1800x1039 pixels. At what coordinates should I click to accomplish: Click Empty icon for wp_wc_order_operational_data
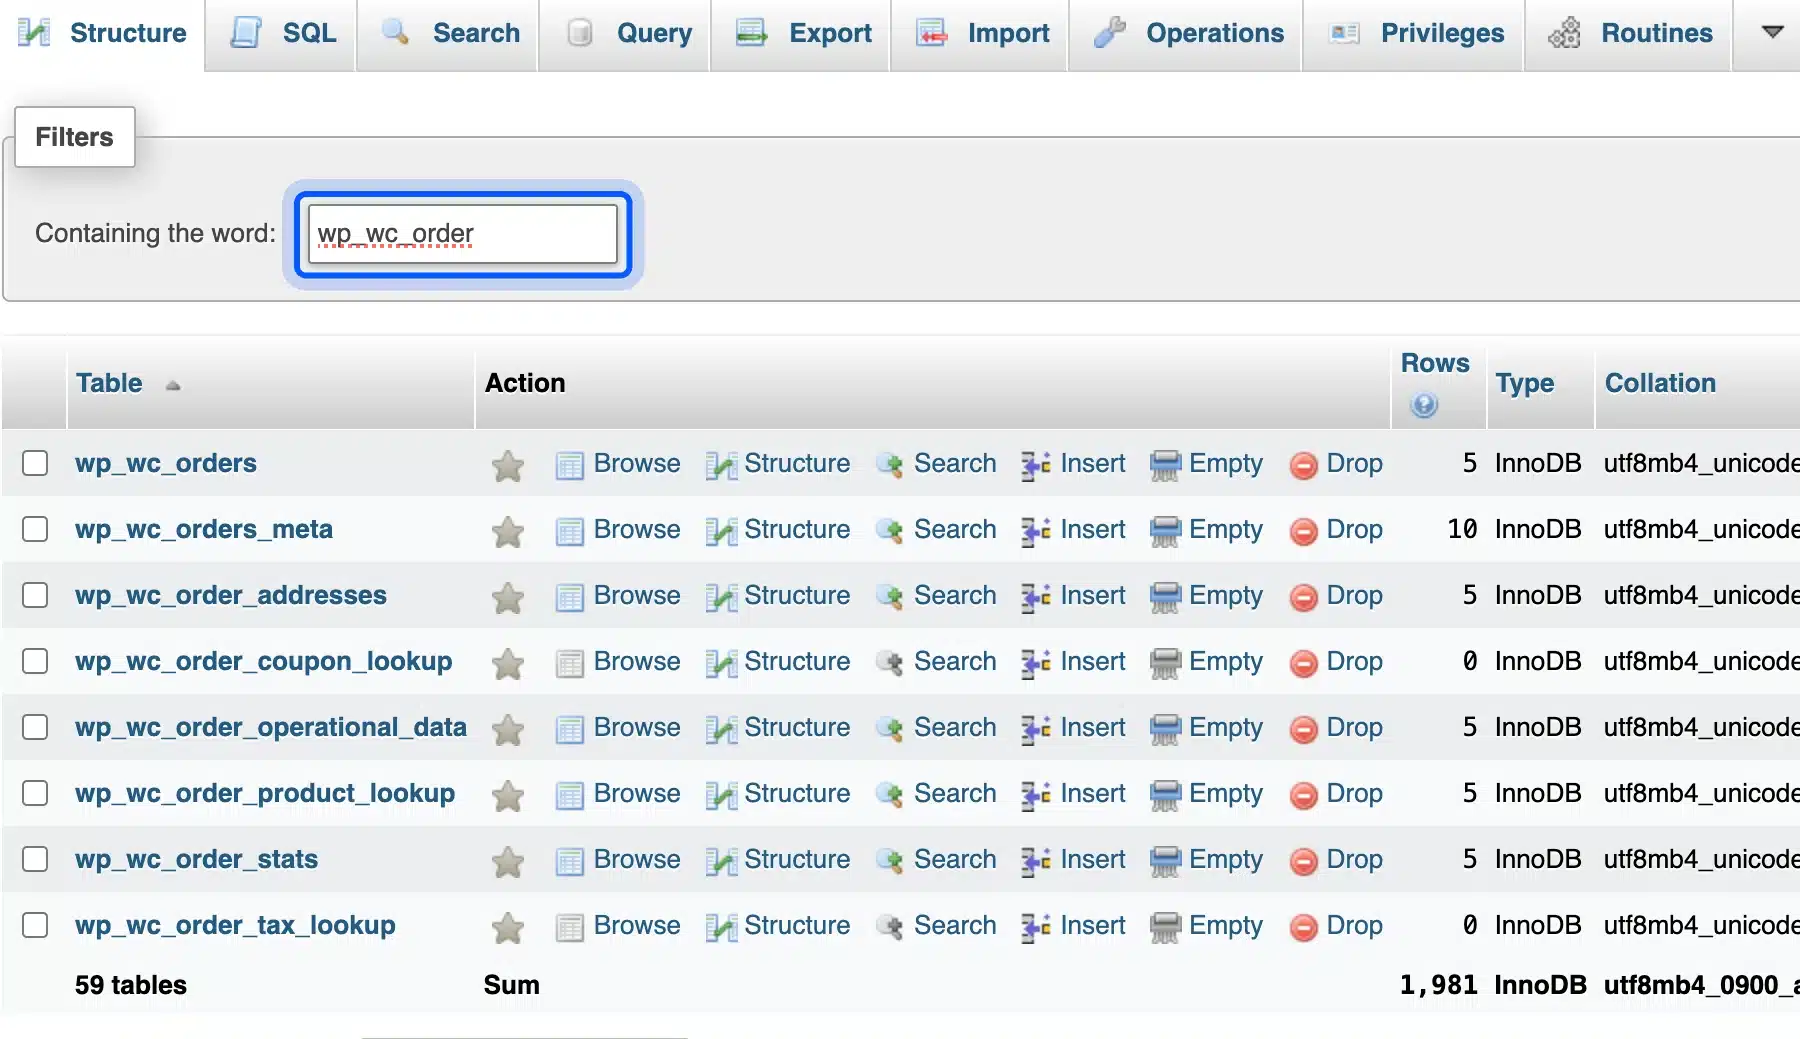pyautogui.click(x=1165, y=730)
